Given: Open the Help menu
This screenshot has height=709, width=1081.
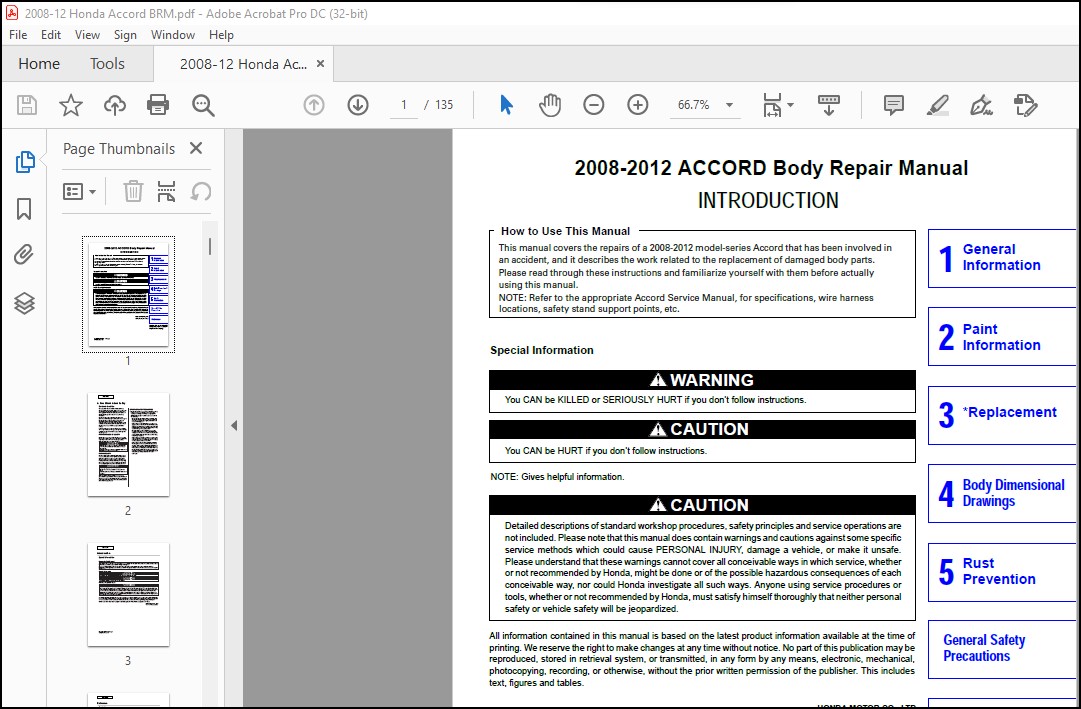Looking at the screenshot, I should [221, 34].
